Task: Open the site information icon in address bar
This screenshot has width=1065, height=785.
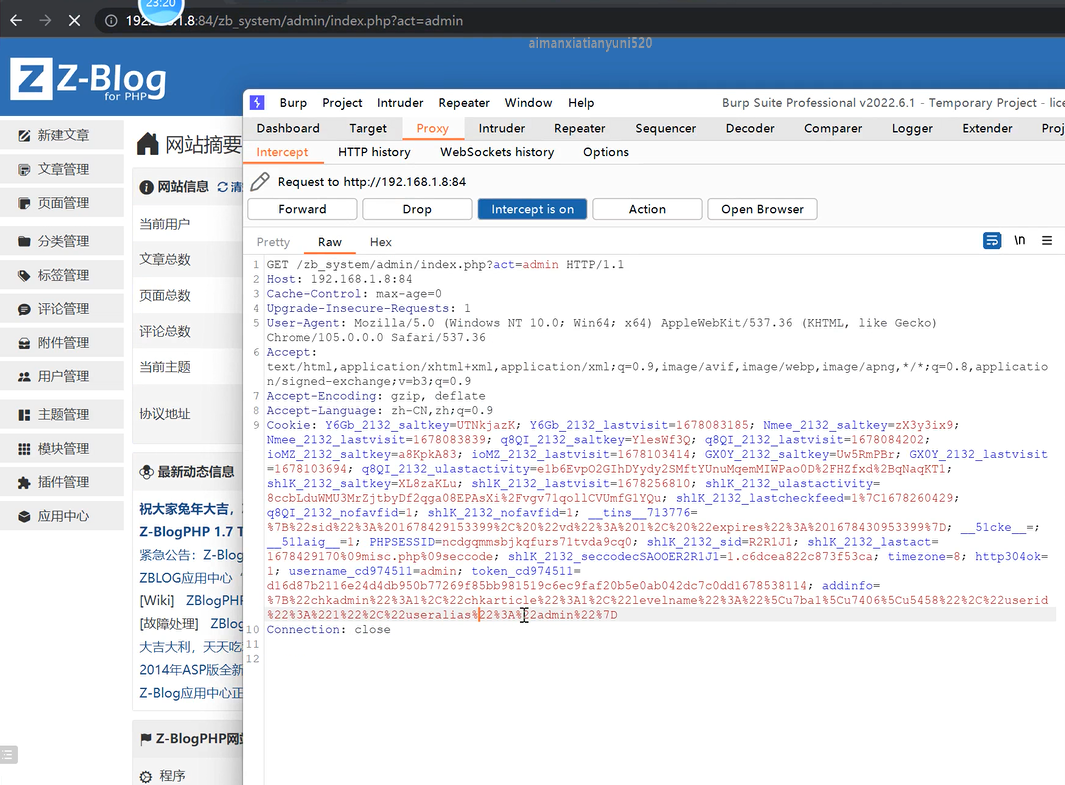Action: (x=111, y=21)
